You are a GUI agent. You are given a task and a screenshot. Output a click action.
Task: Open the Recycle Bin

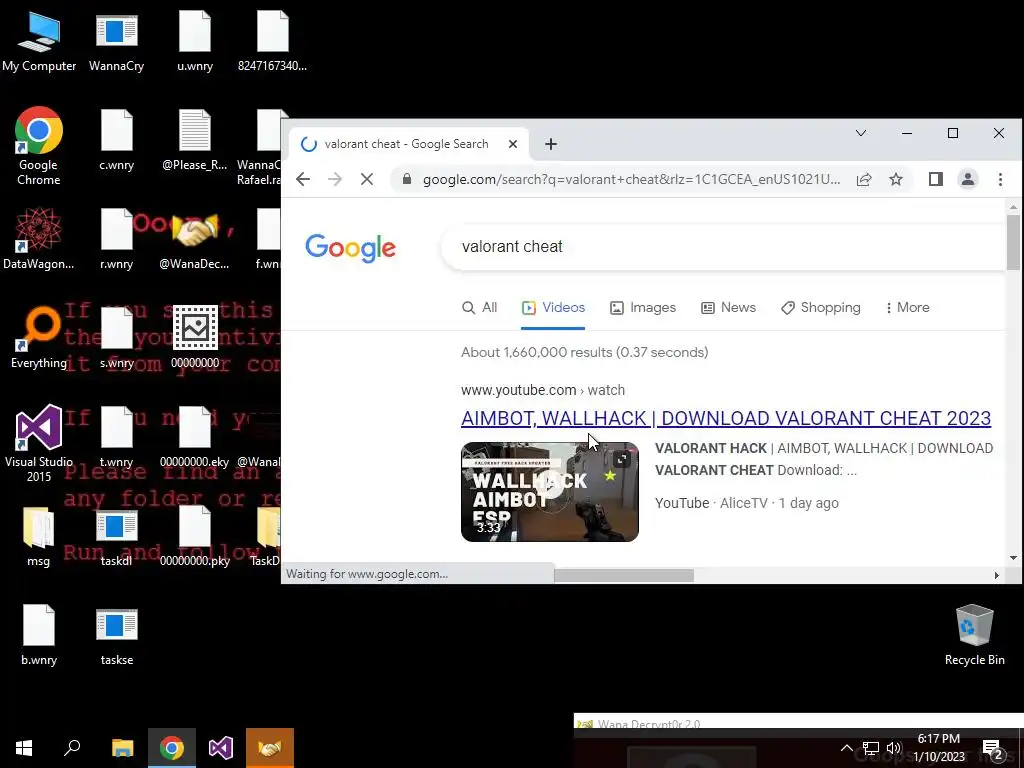click(974, 635)
